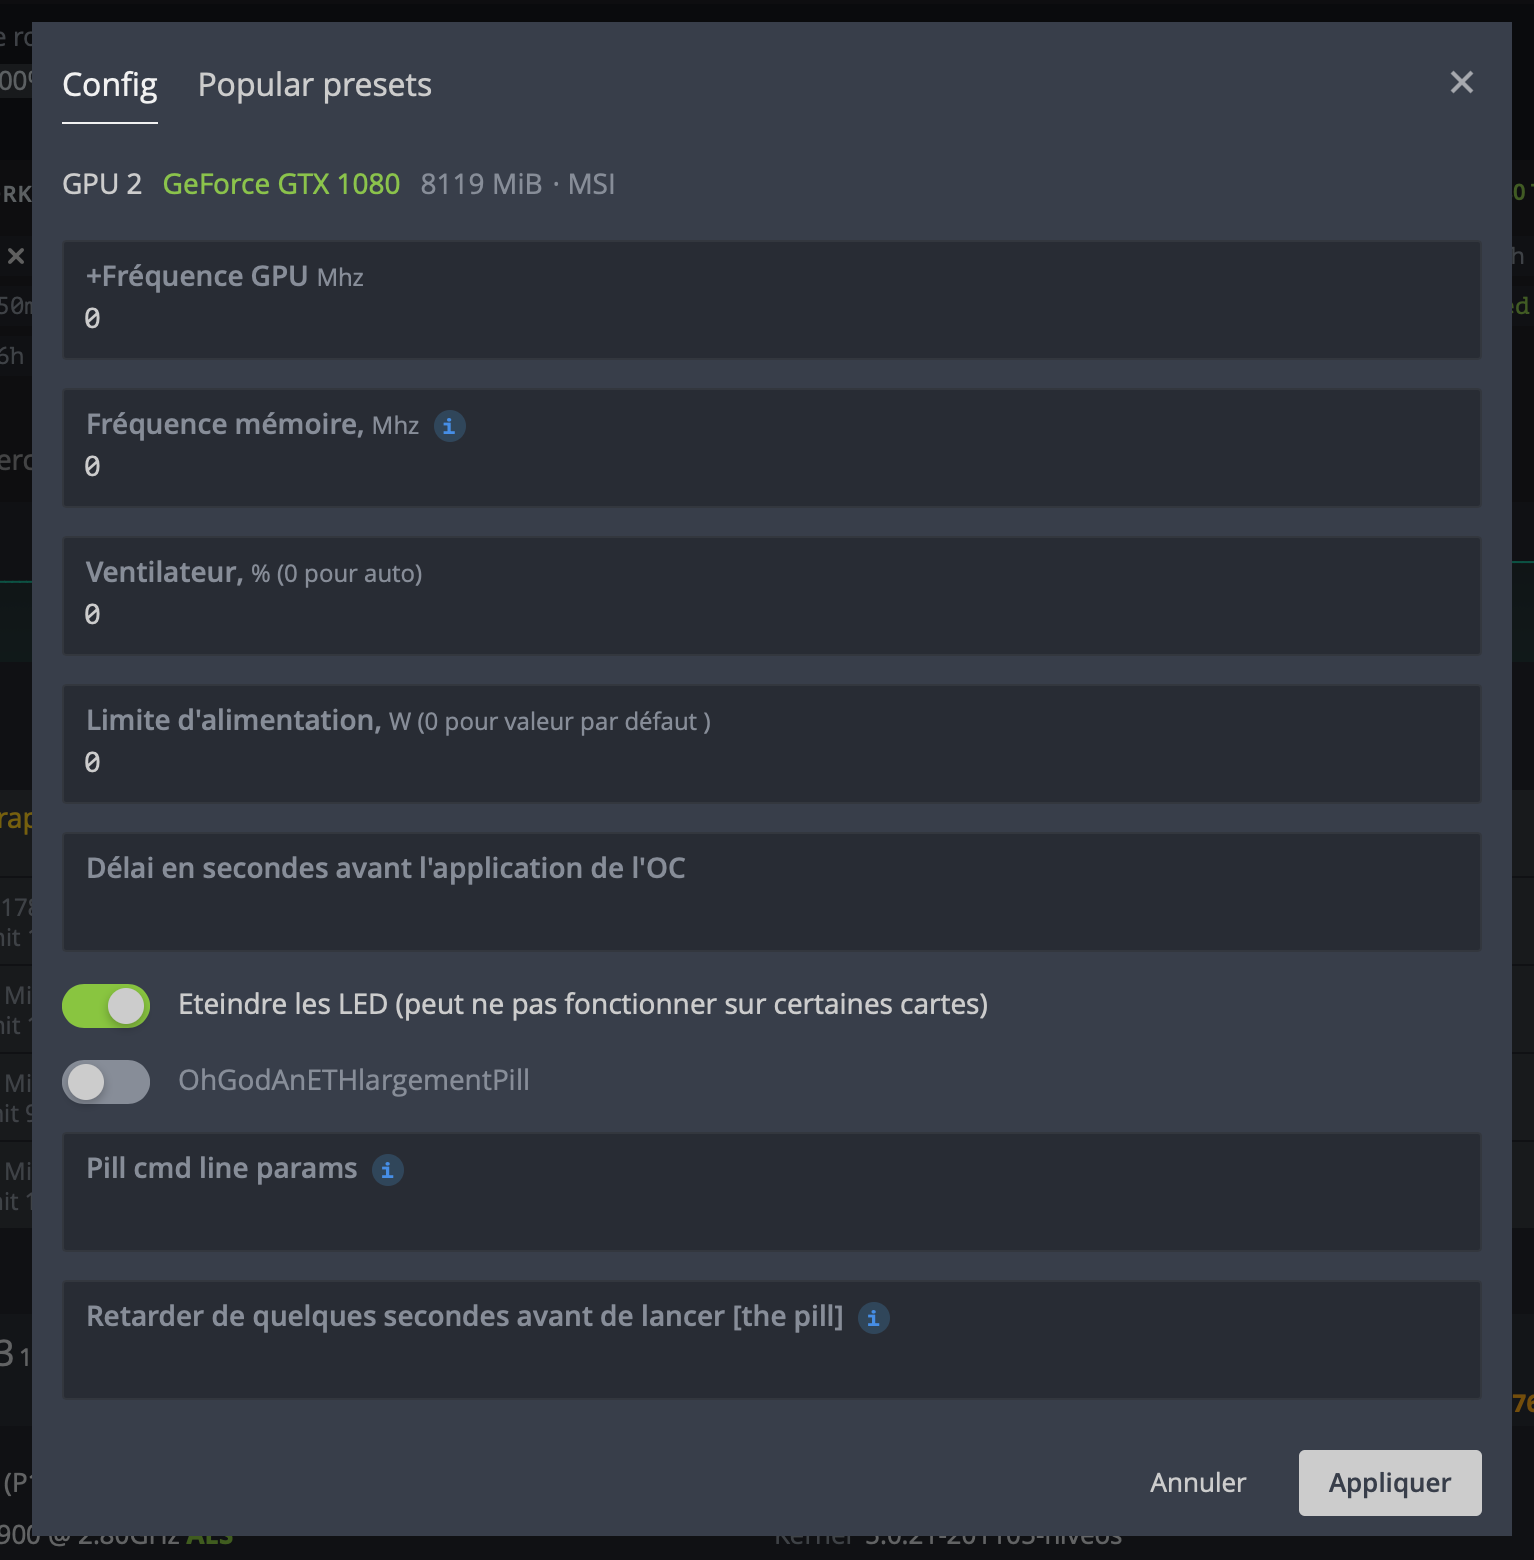Open the Popular presets tab
Screen dimensions: 1534x1560
click(314, 85)
